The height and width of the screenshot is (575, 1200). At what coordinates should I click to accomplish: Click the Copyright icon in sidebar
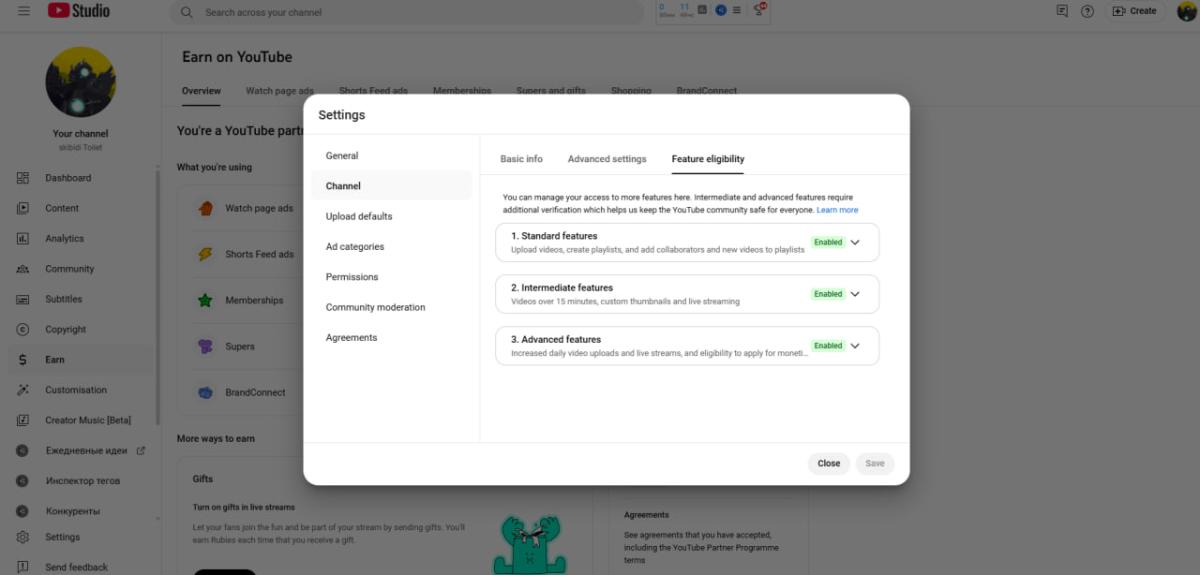click(x=23, y=329)
